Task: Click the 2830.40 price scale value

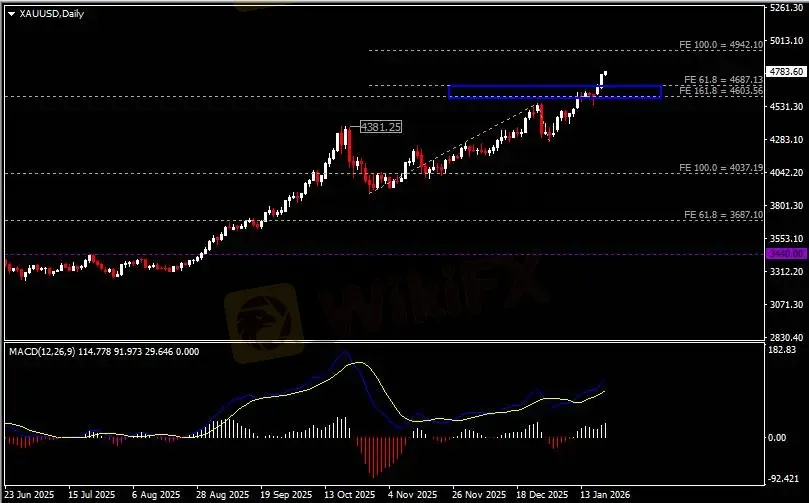Action: point(786,338)
